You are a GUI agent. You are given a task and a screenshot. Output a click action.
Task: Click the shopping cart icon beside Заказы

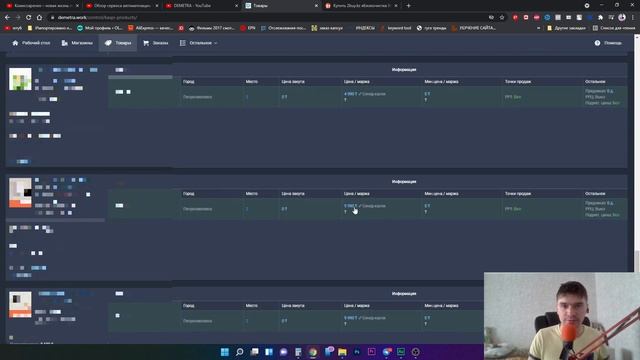coord(146,43)
